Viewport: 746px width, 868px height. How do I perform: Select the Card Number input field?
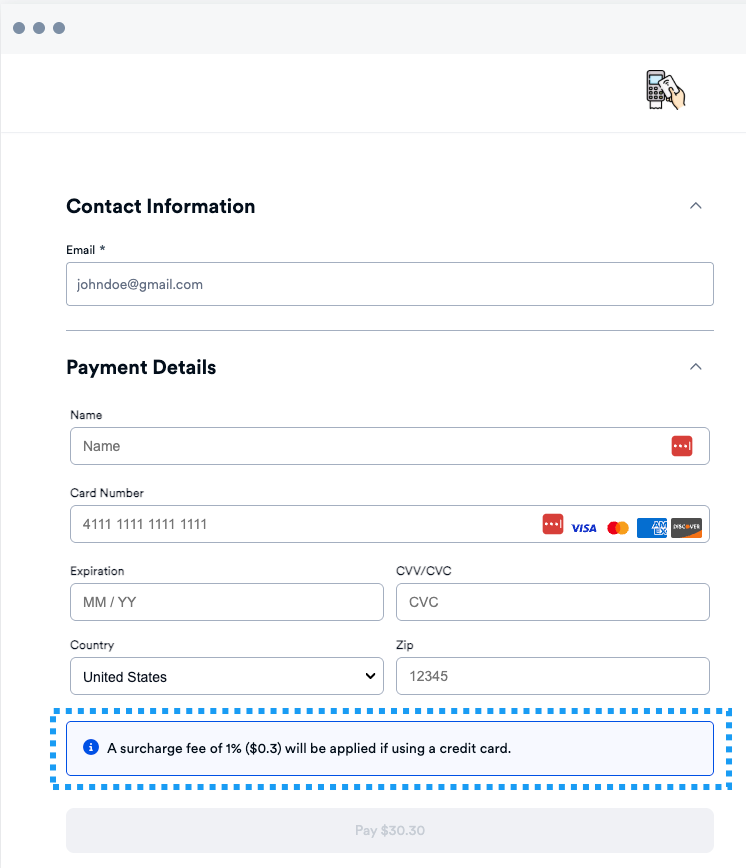tap(300, 524)
